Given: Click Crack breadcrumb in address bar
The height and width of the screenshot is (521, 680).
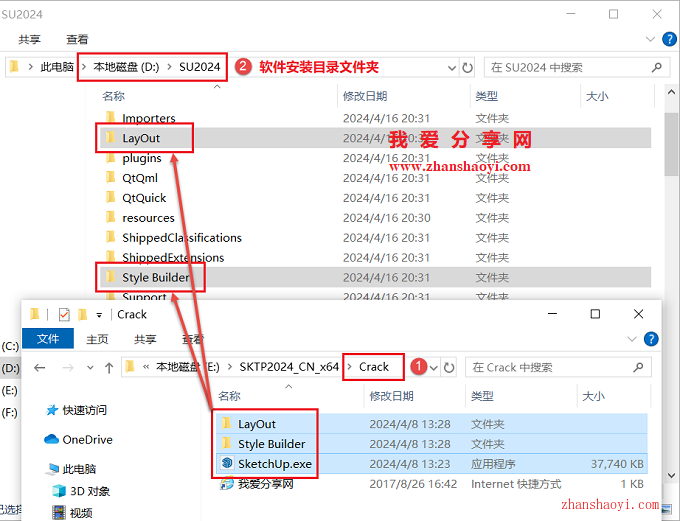Looking at the screenshot, I should 373,367.
